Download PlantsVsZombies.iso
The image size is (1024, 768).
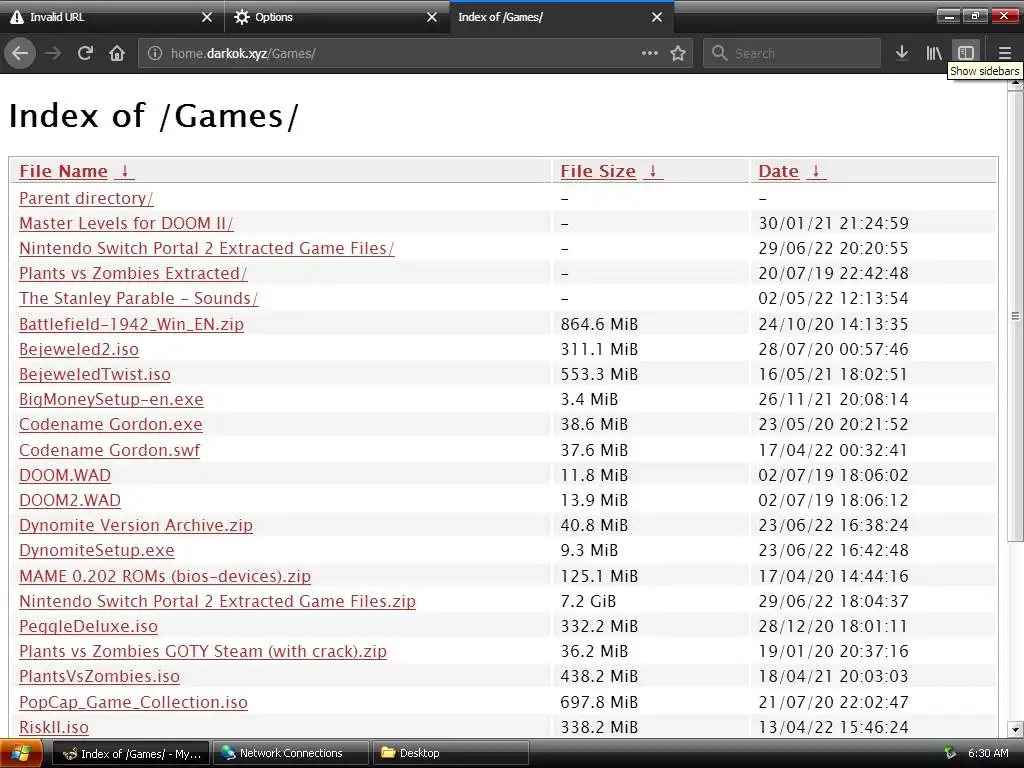[x=99, y=677]
